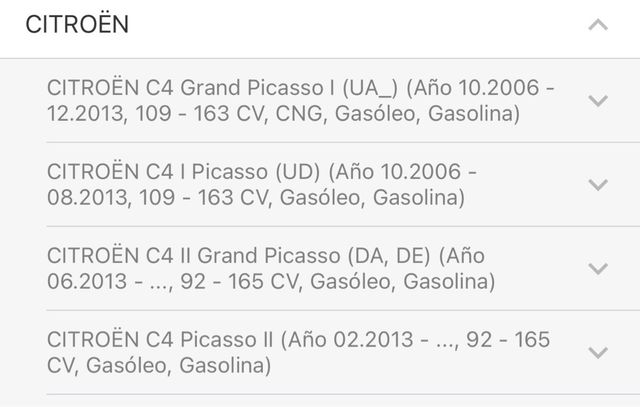Select CITROËN C4 Picasso II title
Image resolution: width=640 pixels, height=407 pixels.
click(x=160, y=340)
